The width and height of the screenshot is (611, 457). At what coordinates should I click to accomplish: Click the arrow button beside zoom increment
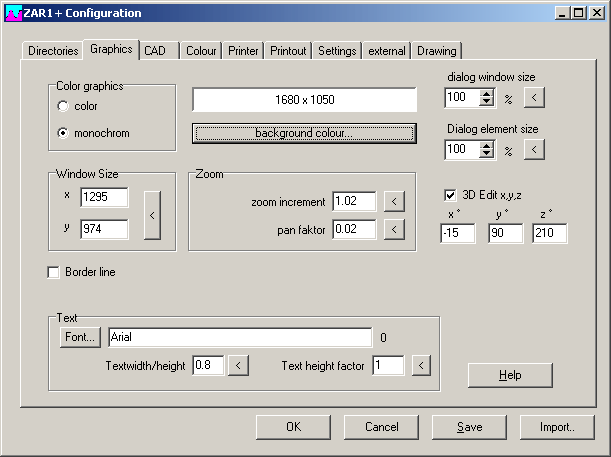point(395,202)
